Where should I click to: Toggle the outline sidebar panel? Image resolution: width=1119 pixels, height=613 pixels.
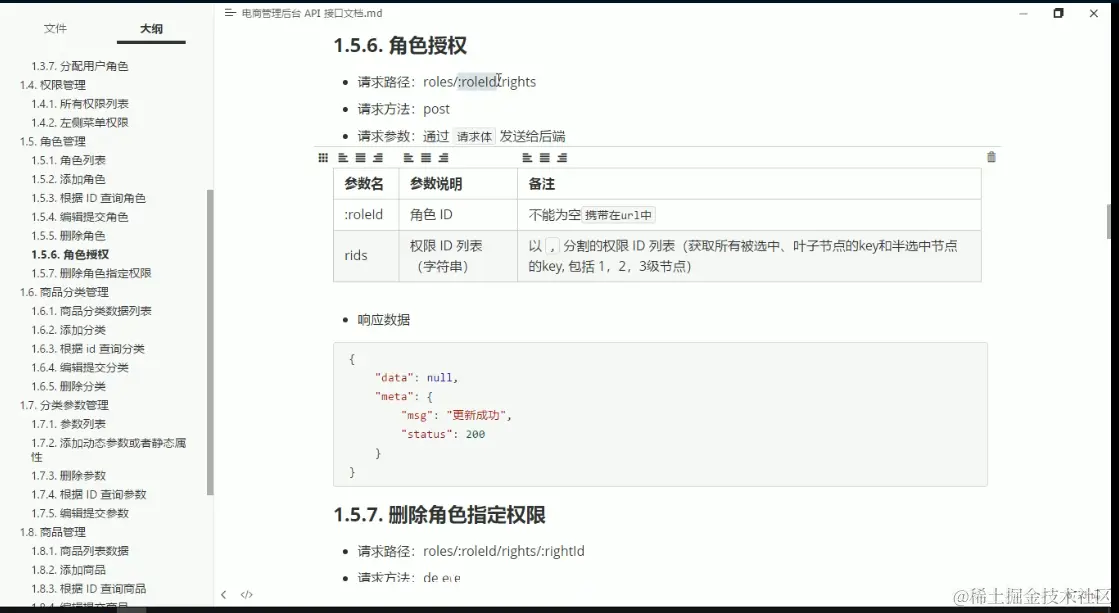coord(151,29)
